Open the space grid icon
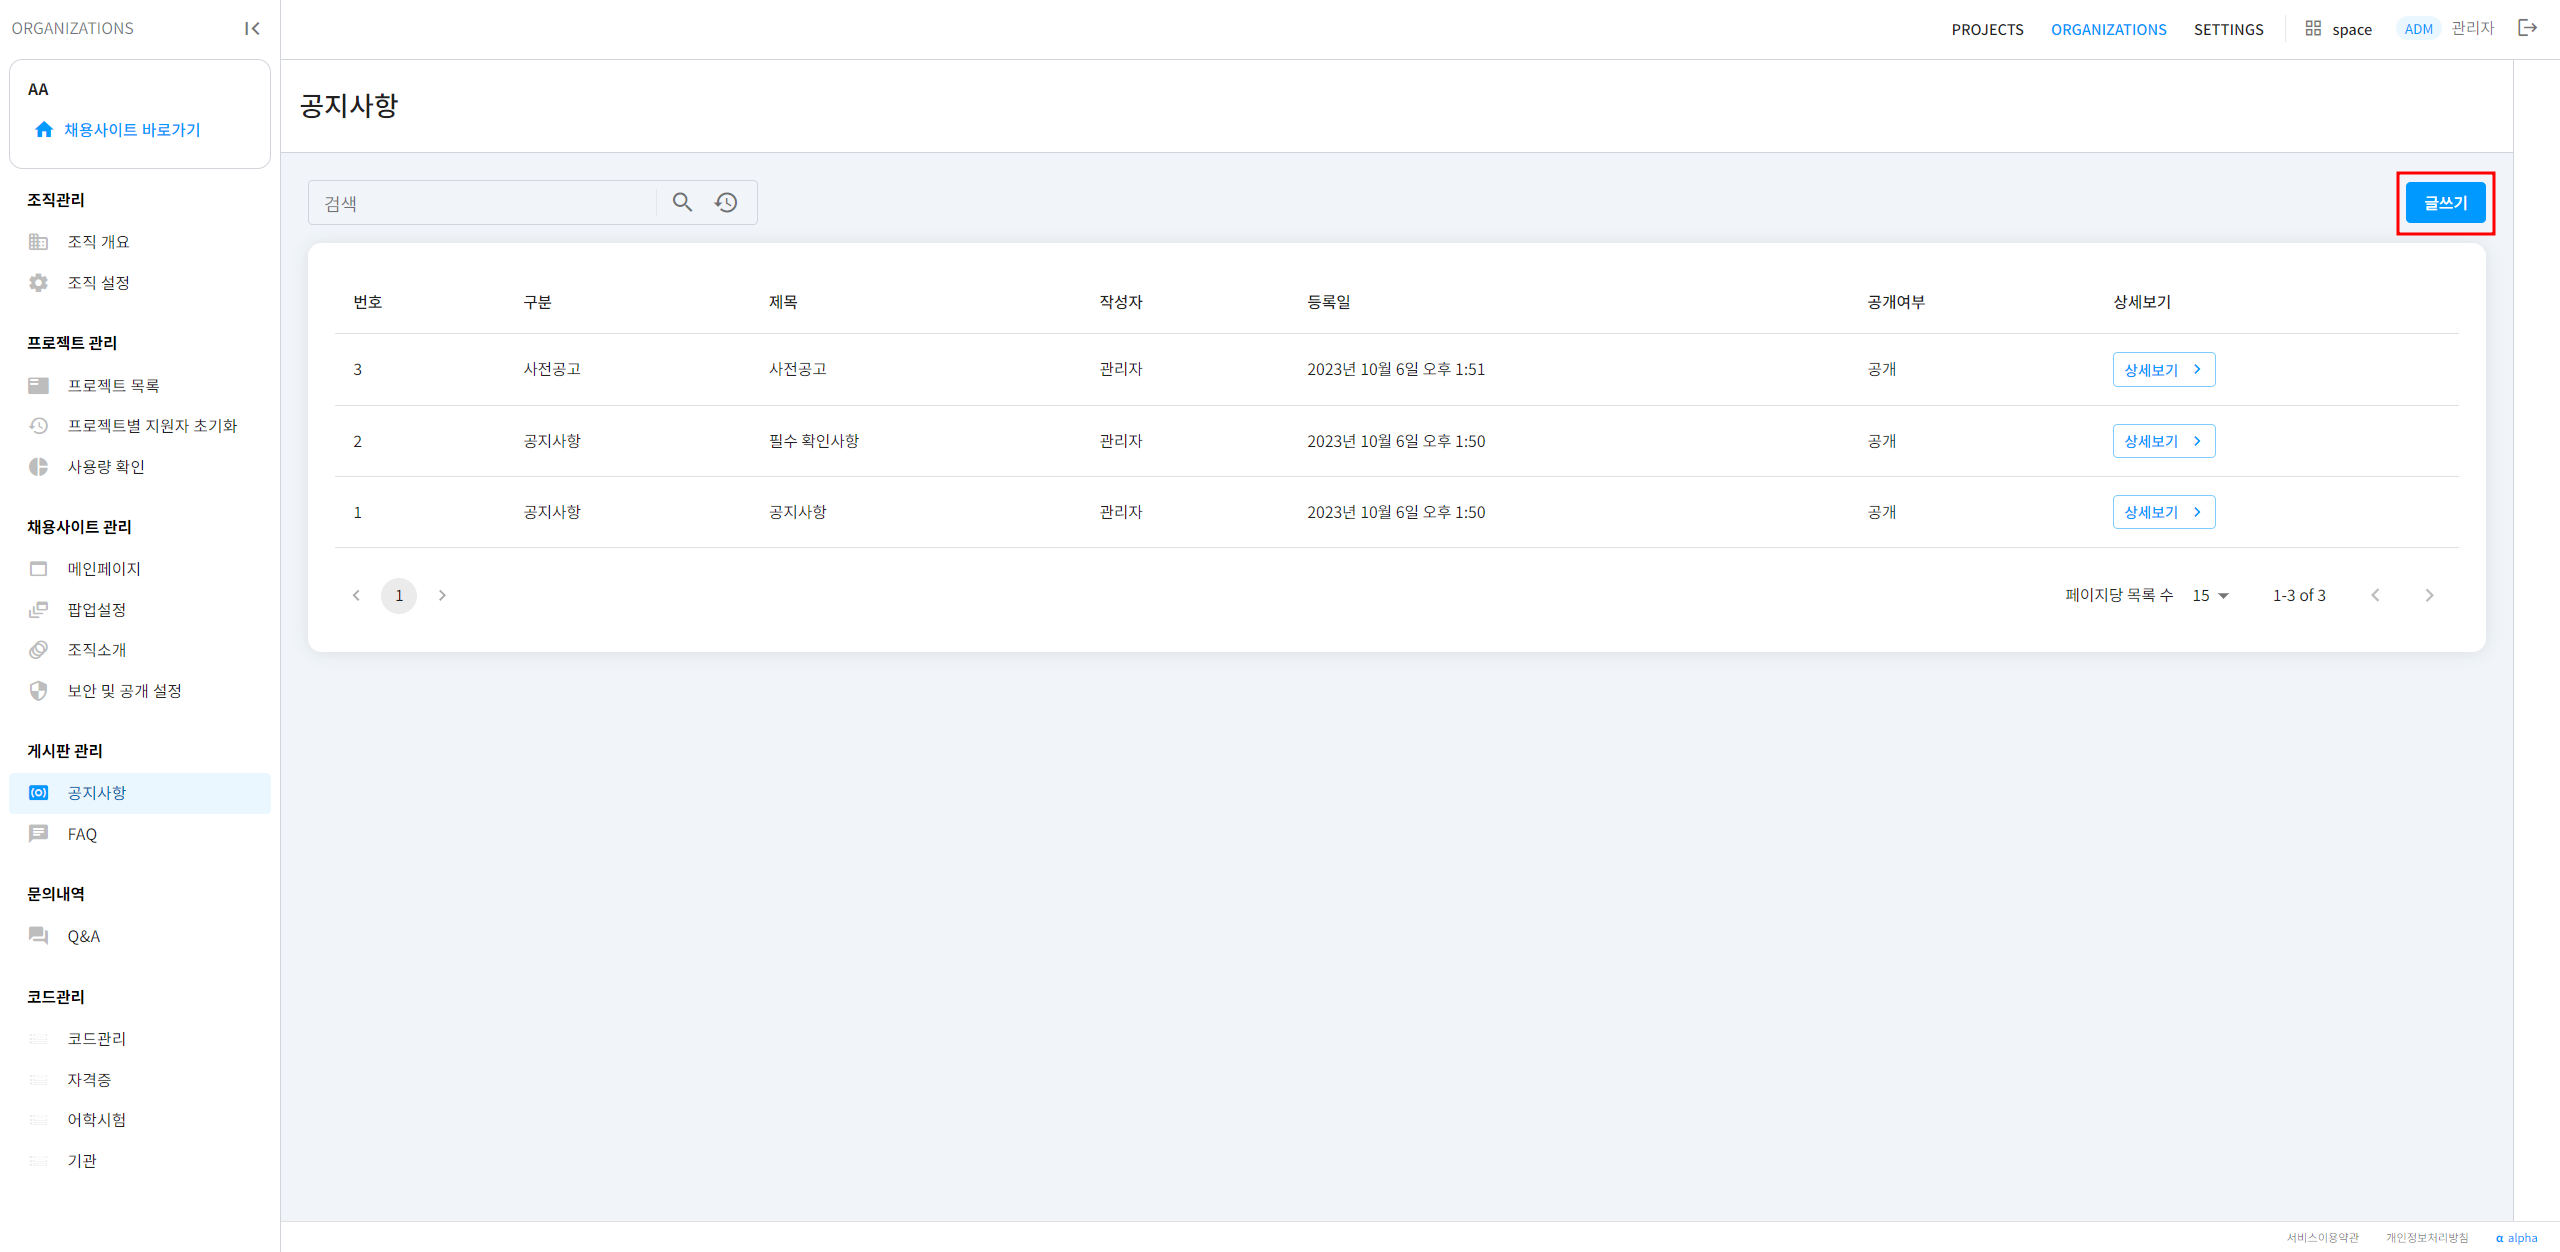Viewport: 2560px width, 1252px height. pos(2313,28)
